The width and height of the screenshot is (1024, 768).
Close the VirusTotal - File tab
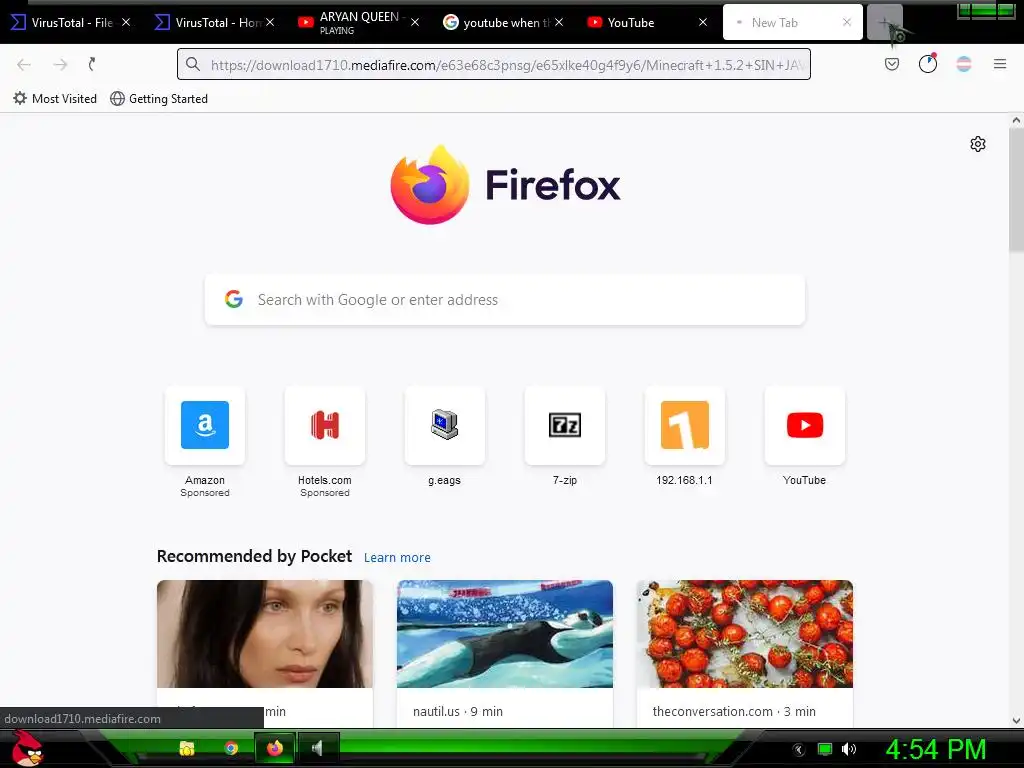(x=126, y=22)
